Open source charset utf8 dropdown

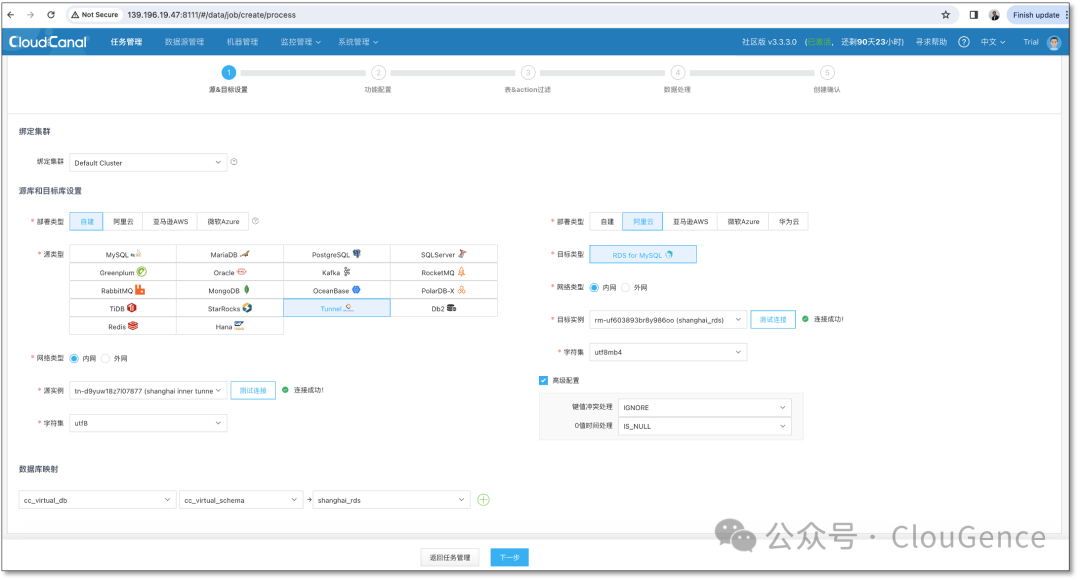[148, 423]
